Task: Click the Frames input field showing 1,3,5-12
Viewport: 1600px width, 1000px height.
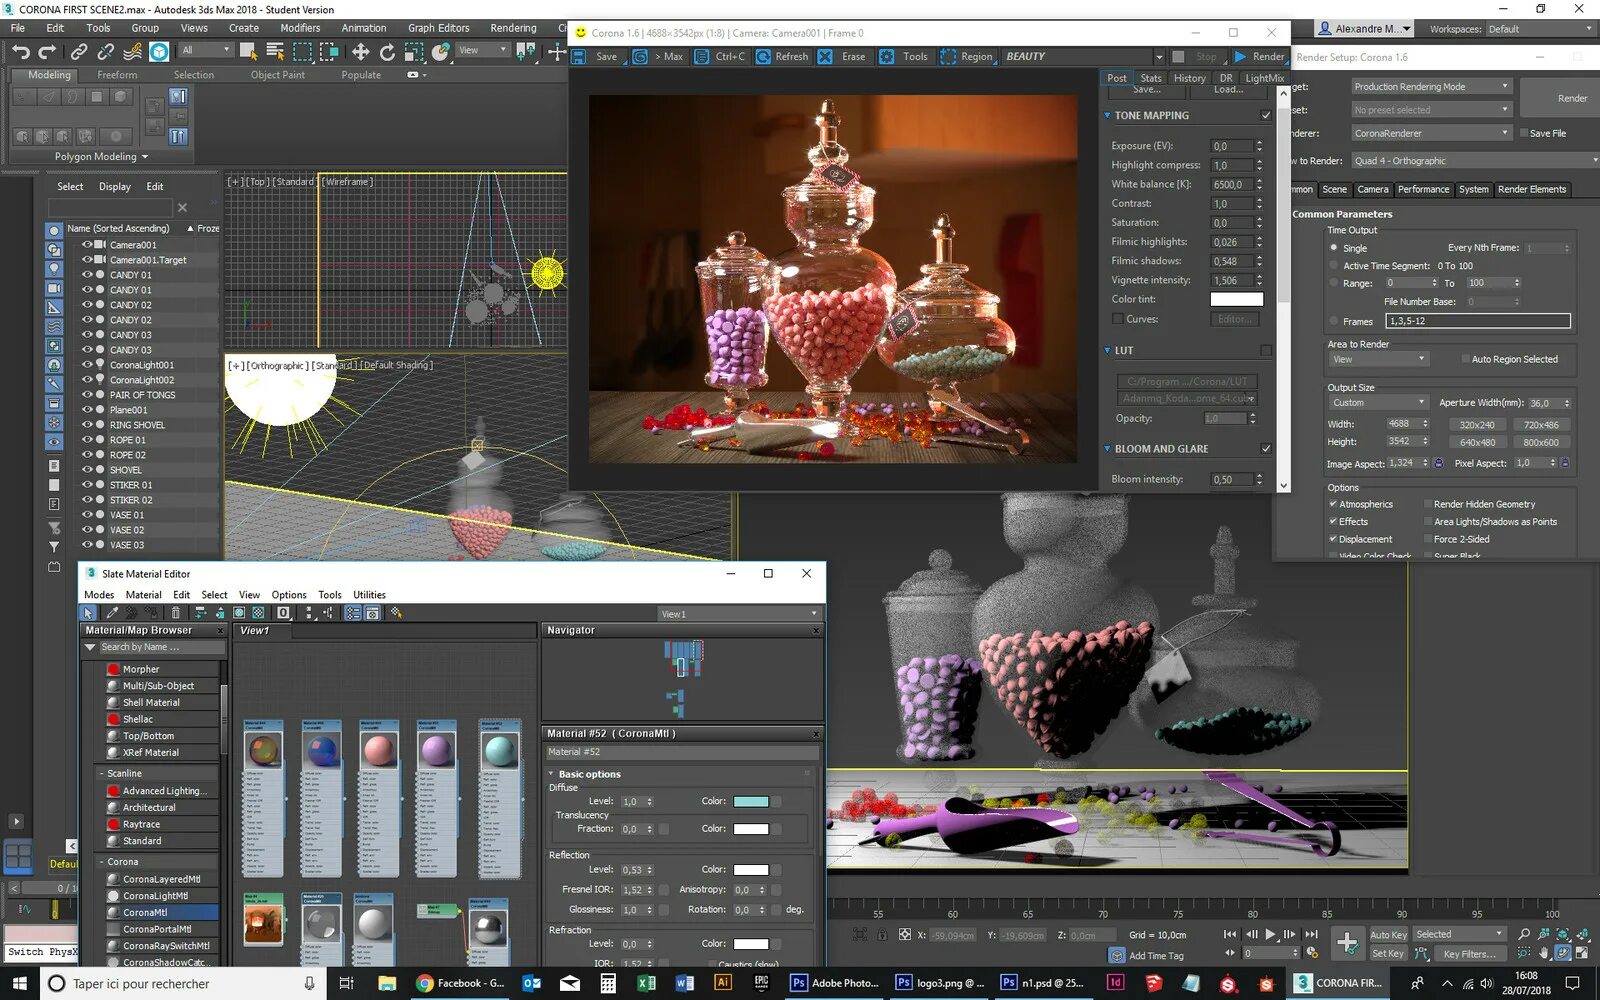Action: click(1478, 321)
